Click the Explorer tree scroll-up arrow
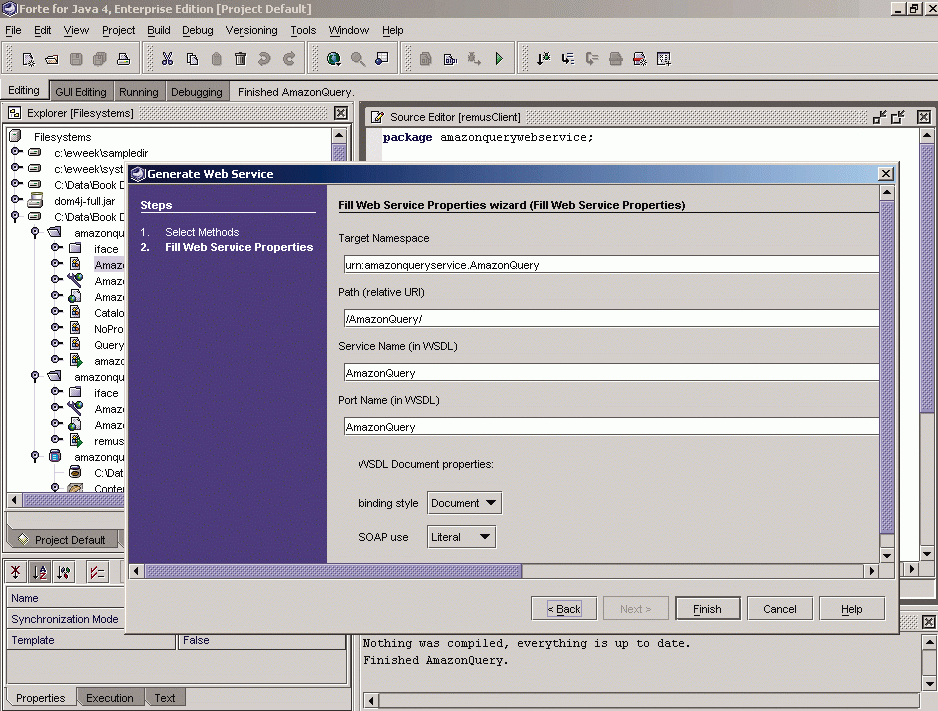The image size is (938, 711). point(339,135)
